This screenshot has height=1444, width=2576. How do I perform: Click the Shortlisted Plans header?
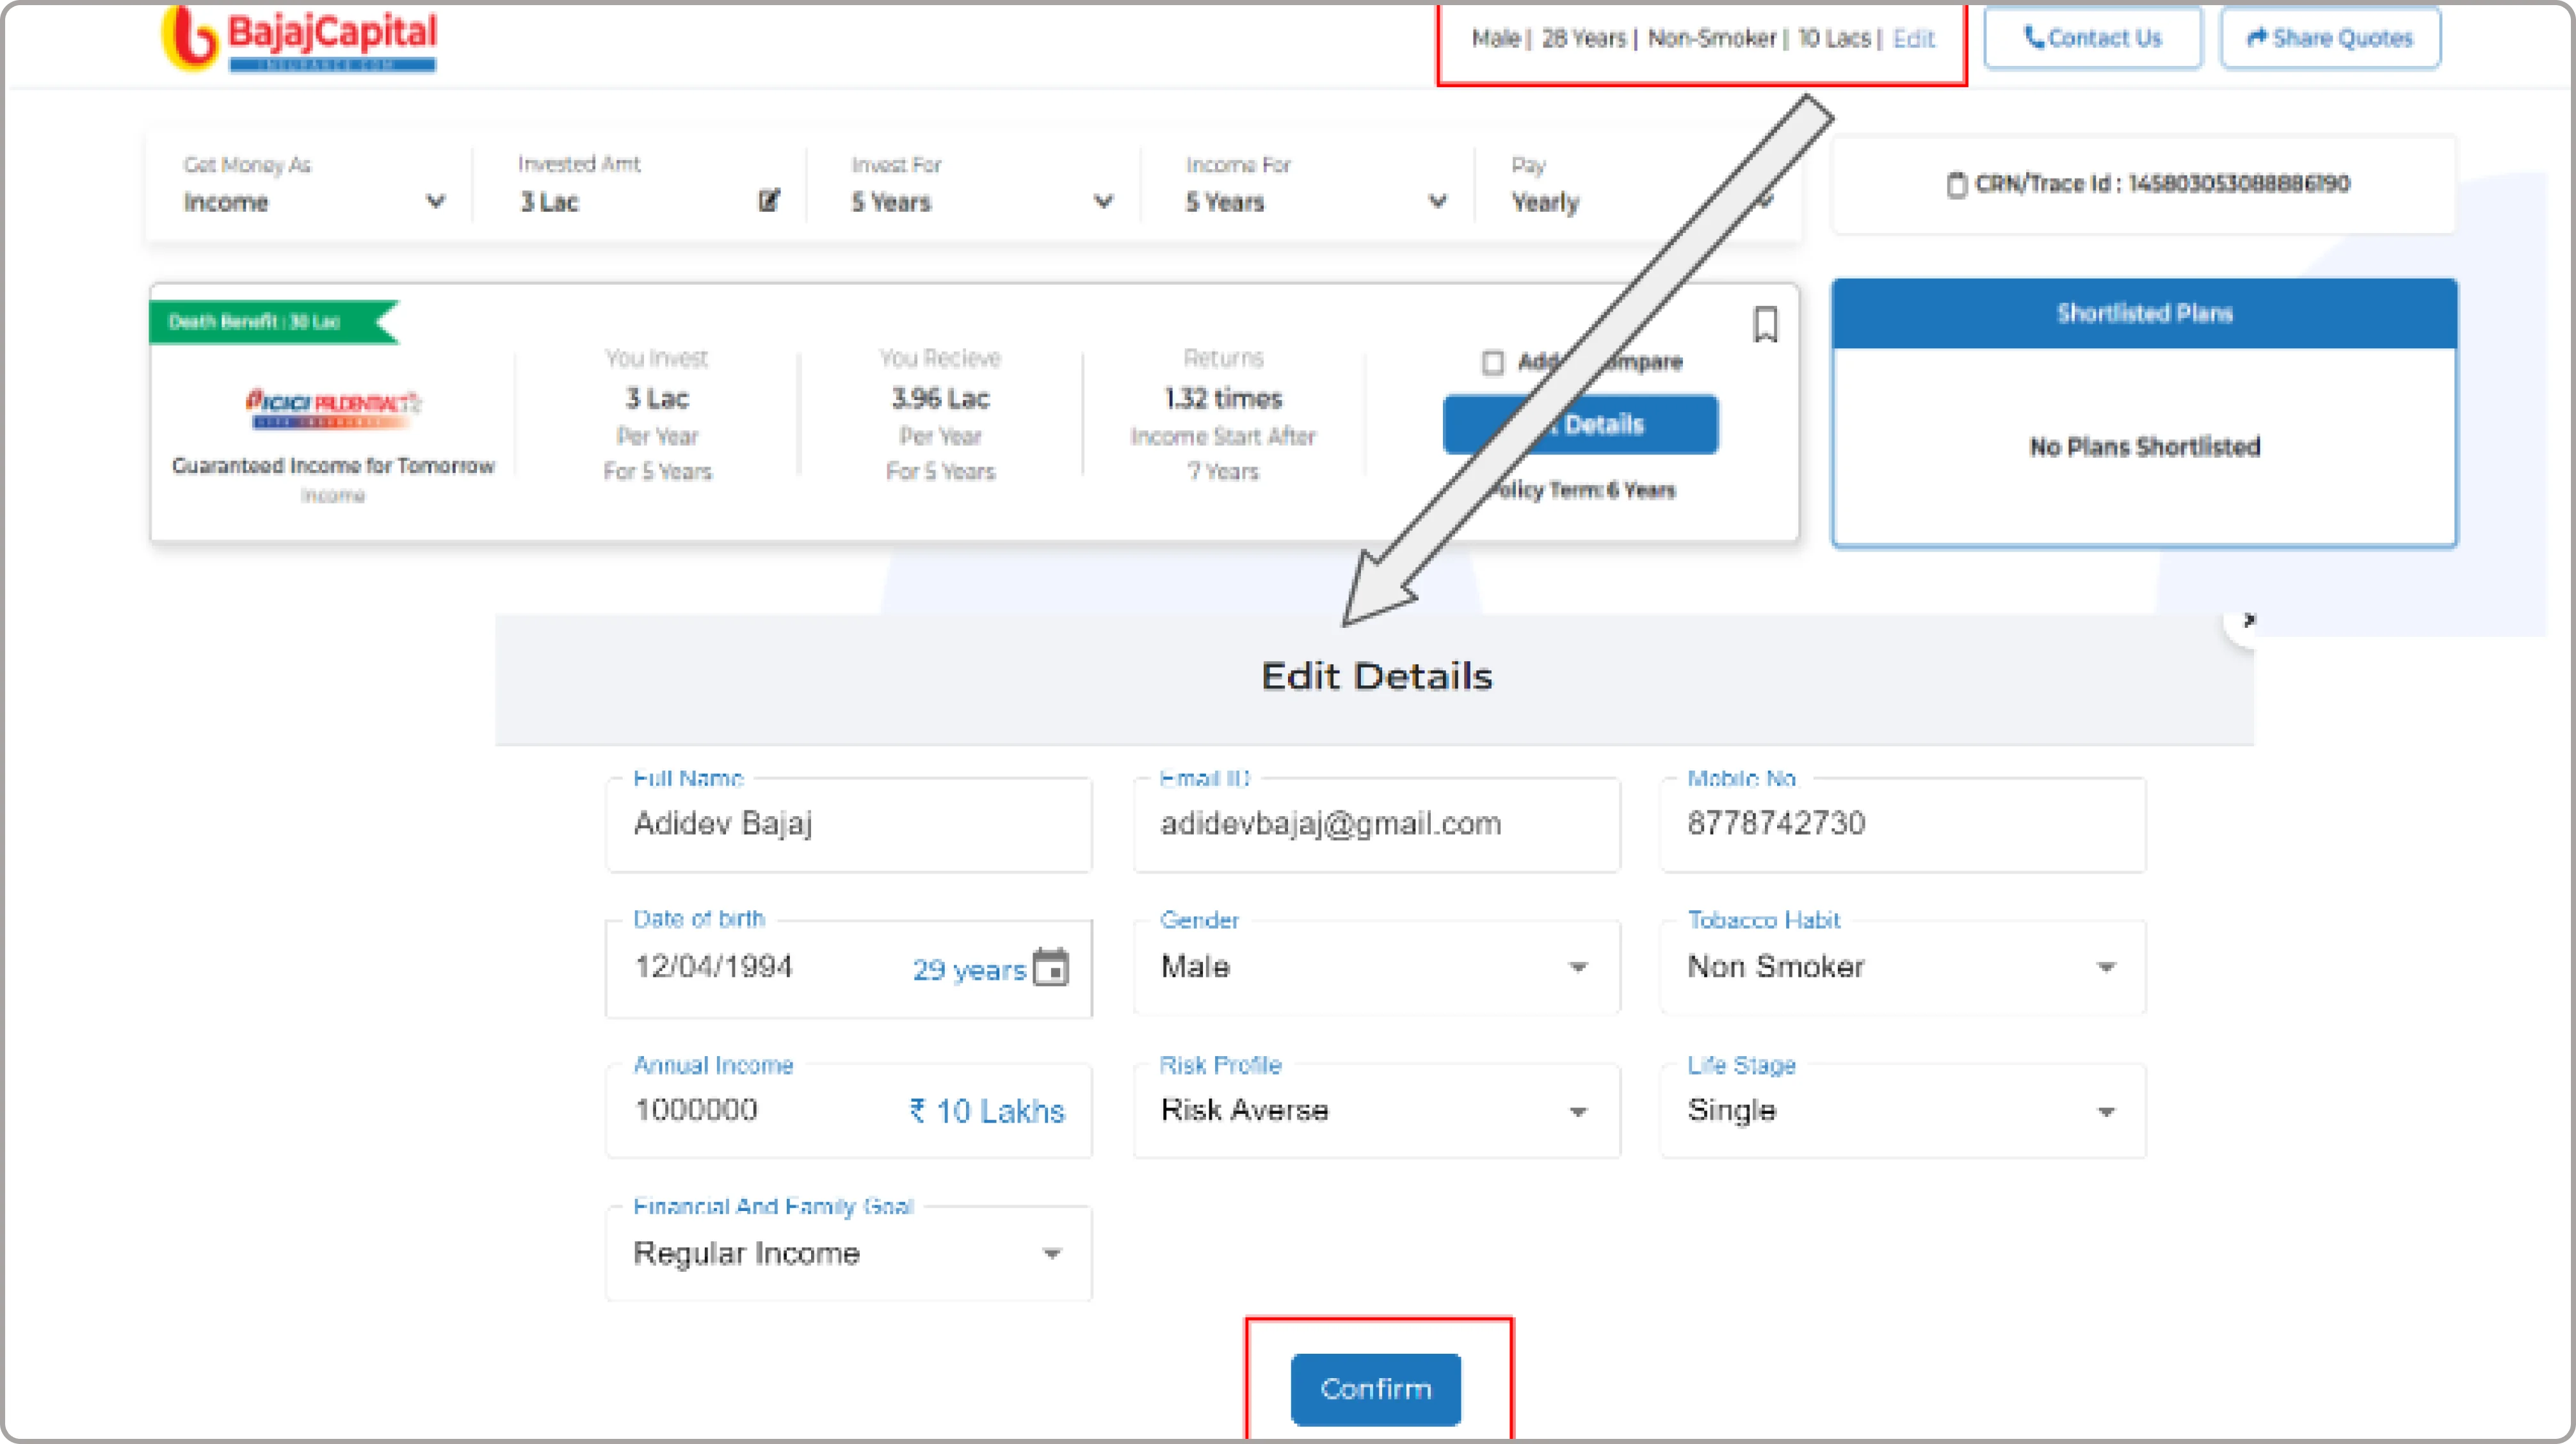(x=2144, y=314)
